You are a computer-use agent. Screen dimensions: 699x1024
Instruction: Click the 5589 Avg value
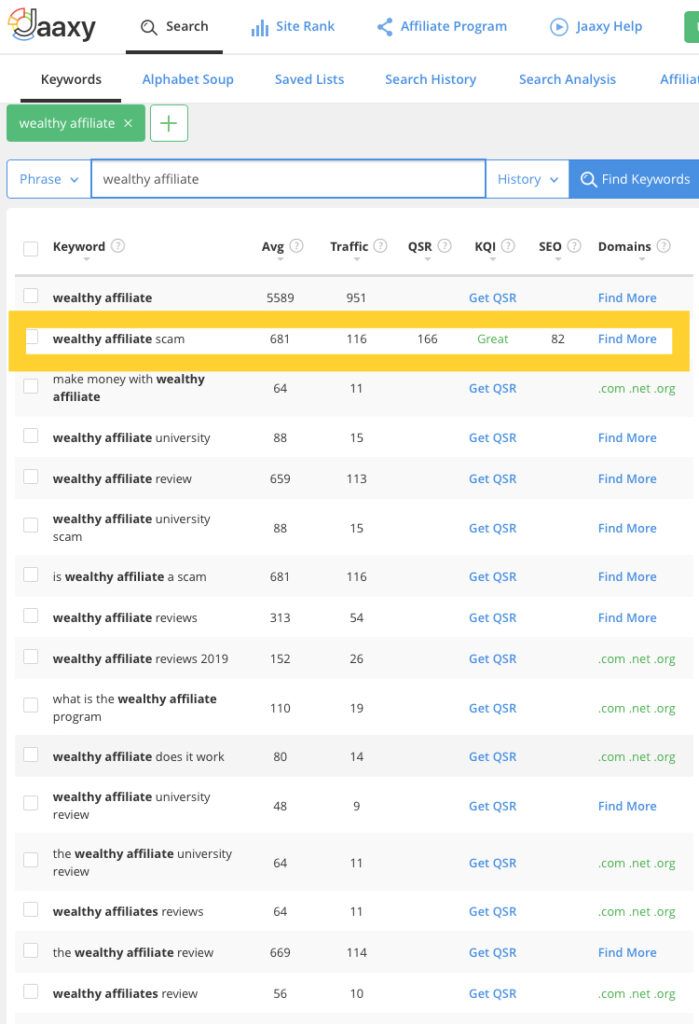point(280,298)
